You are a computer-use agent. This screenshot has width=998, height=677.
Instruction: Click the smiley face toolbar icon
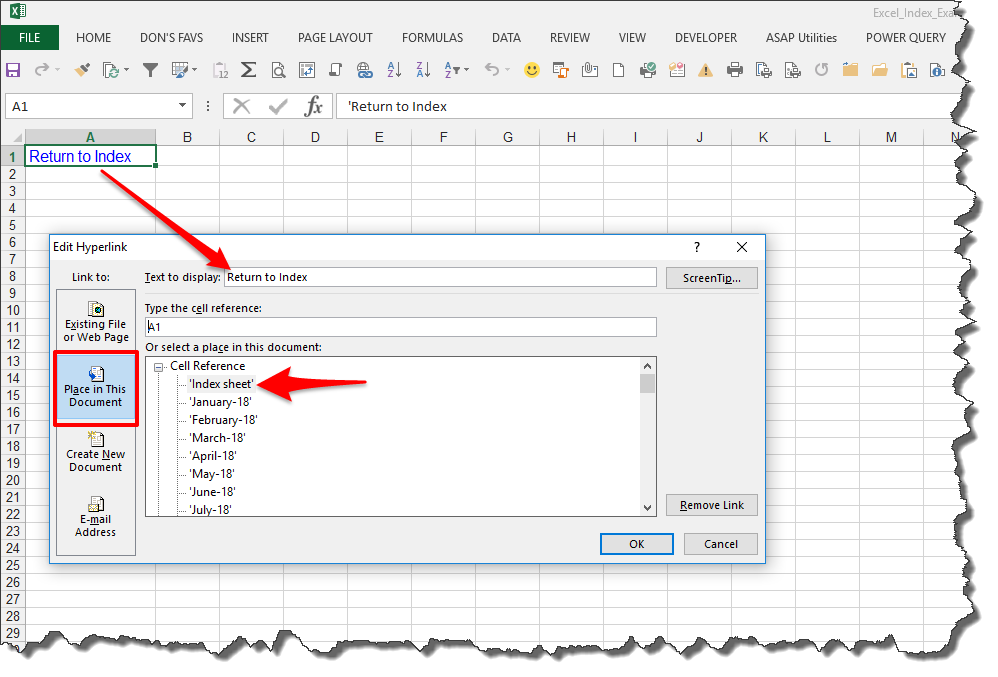coord(532,70)
